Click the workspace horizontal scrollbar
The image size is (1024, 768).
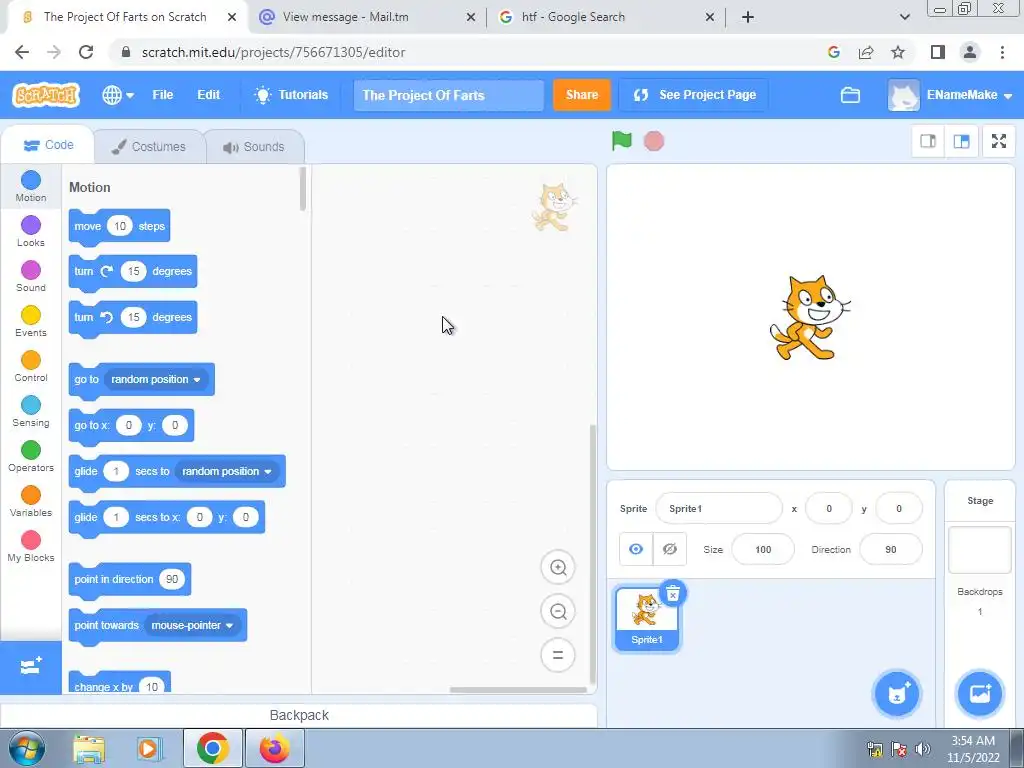coord(518,690)
